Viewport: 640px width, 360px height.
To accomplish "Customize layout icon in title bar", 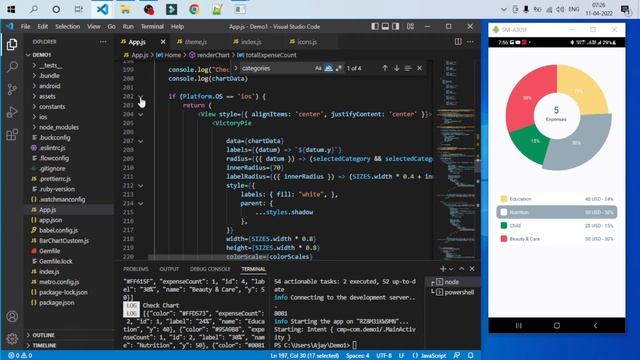I will tap(410, 27).
